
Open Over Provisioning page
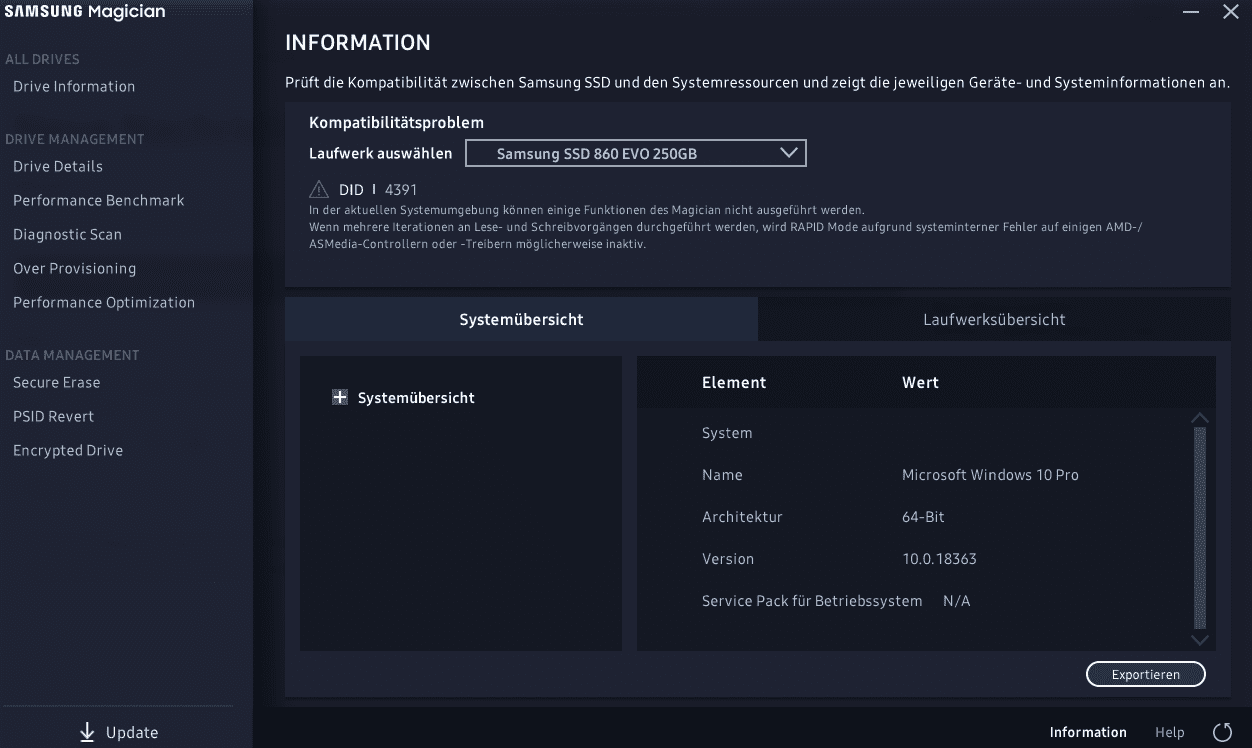pyautogui.click(x=75, y=268)
